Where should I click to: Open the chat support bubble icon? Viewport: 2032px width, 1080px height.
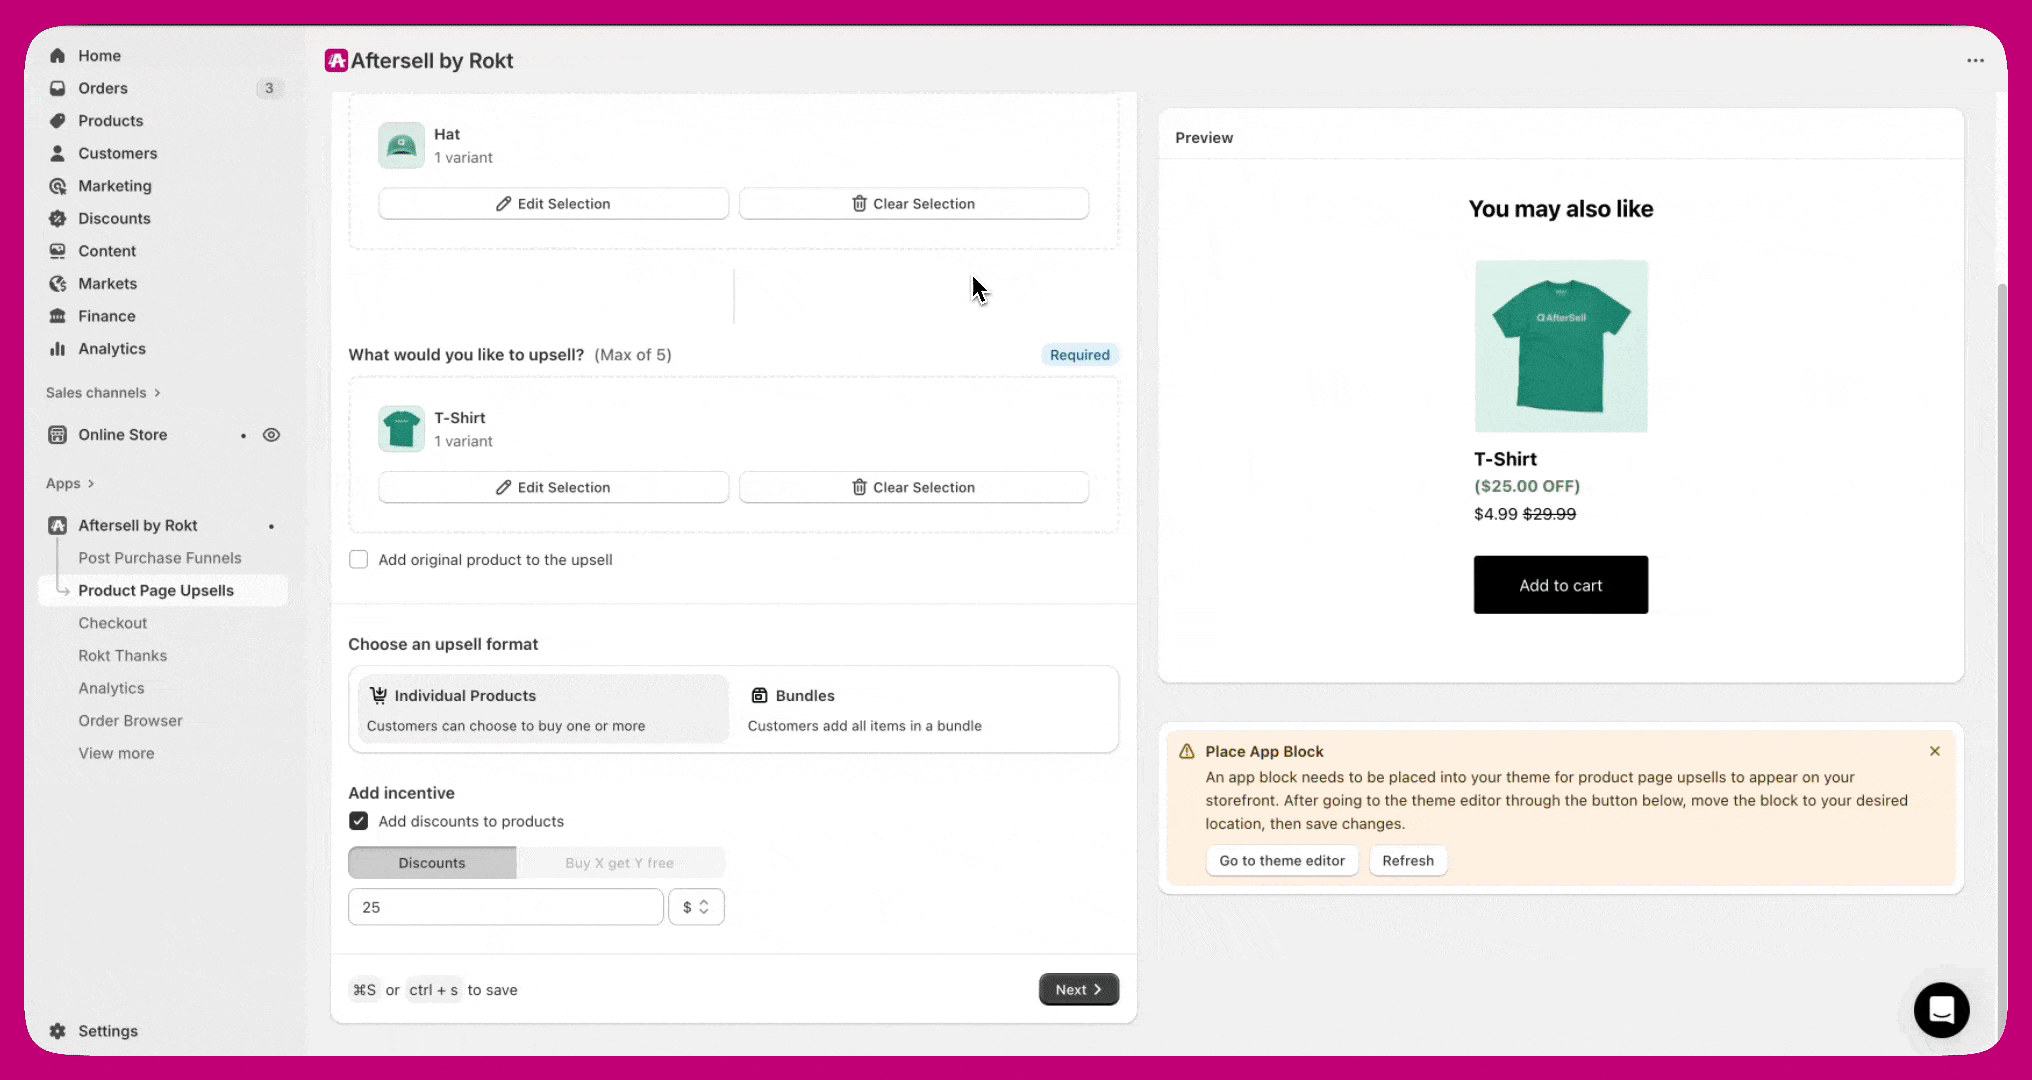point(1941,1010)
